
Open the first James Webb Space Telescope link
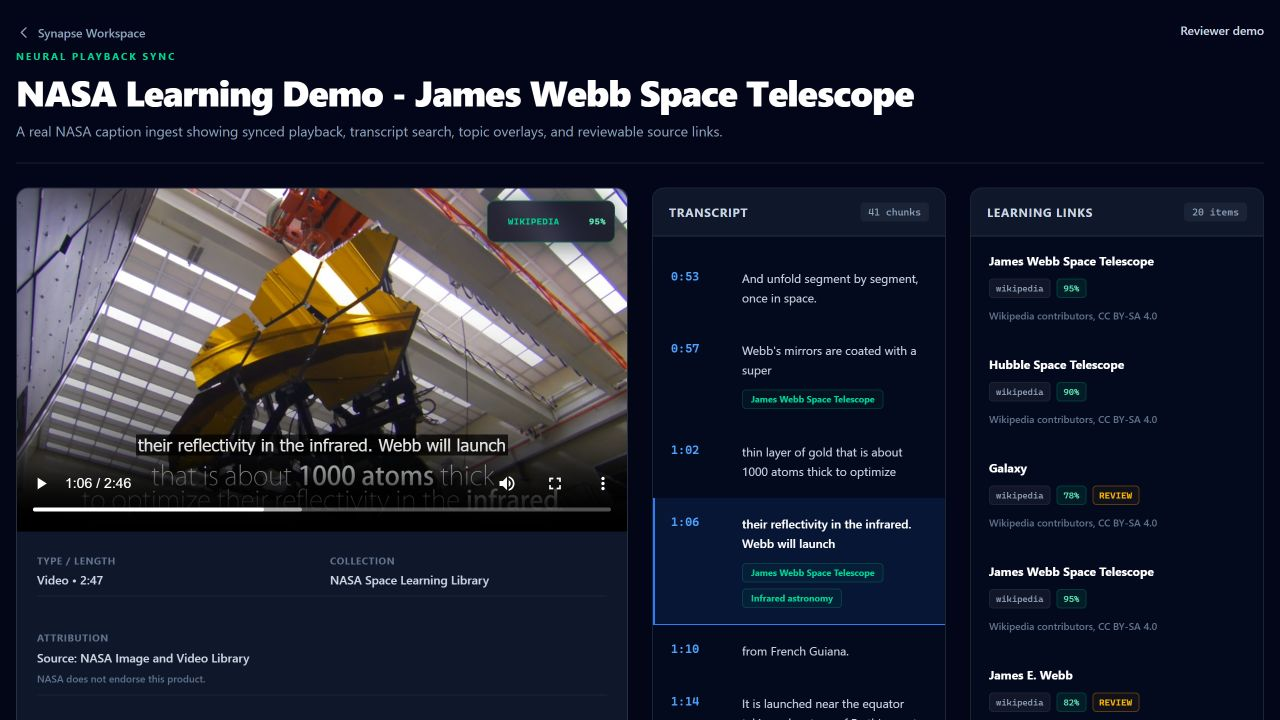coord(1071,262)
